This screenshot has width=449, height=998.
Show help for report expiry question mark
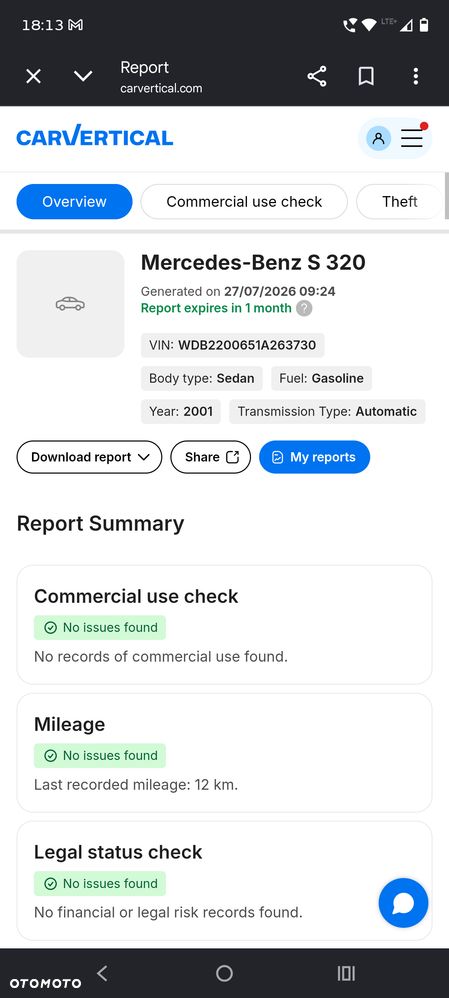304,309
